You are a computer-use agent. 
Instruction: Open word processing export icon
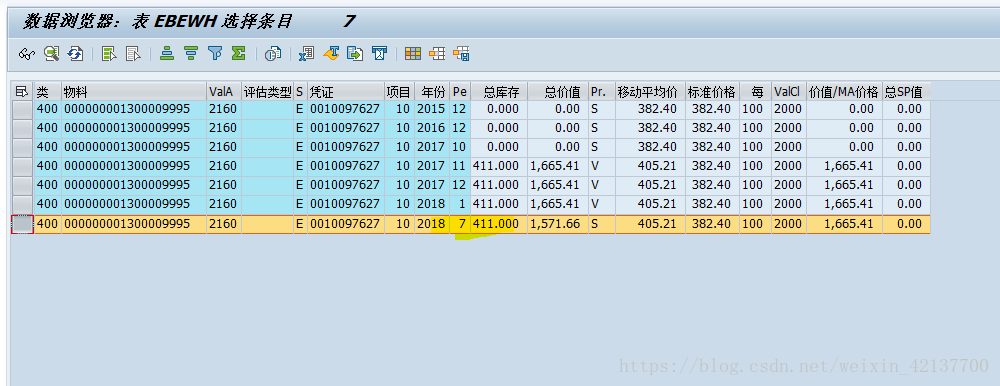point(331,54)
